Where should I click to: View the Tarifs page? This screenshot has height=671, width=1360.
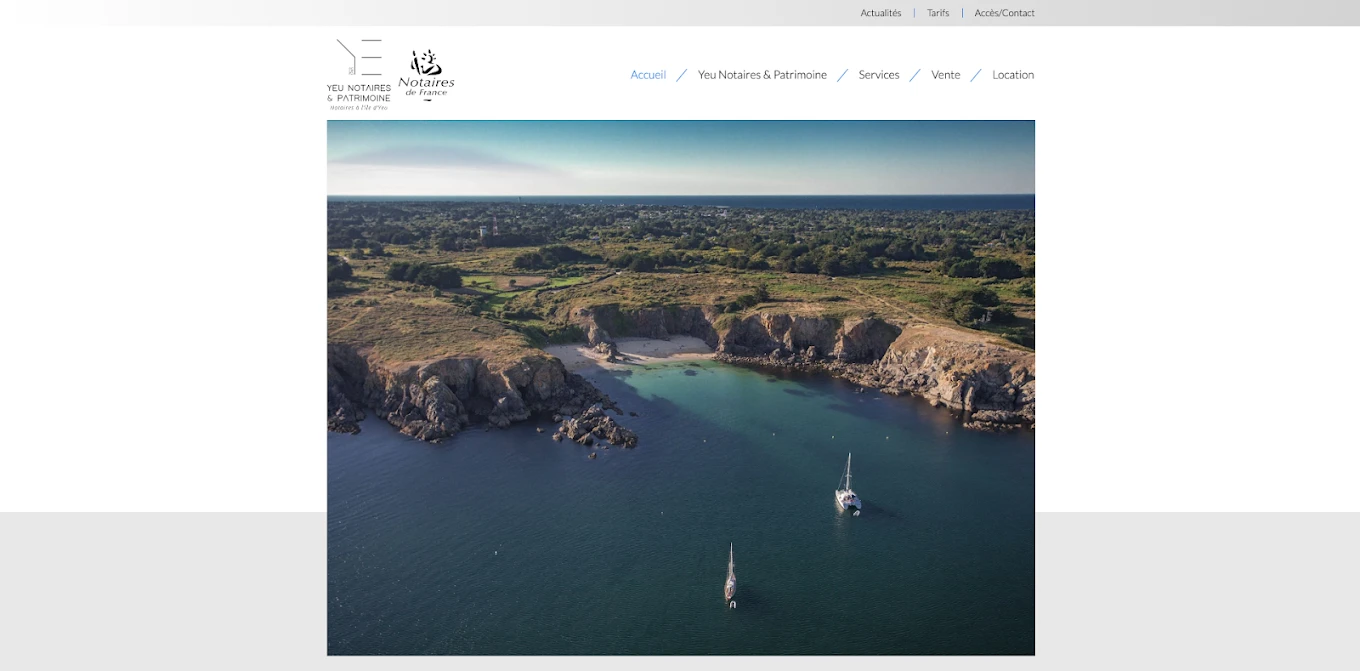938,12
